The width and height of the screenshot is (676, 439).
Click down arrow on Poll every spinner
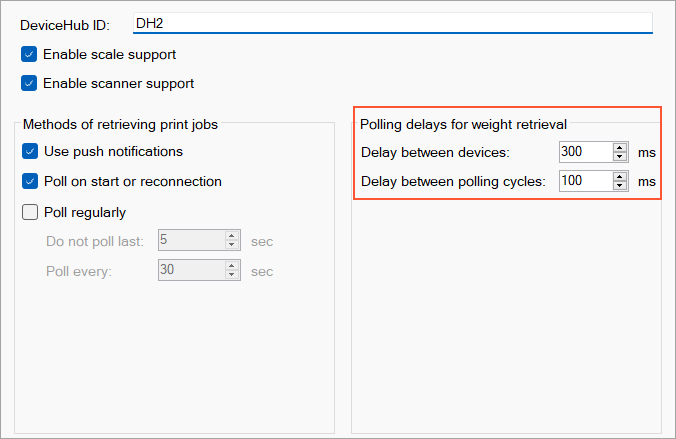232,274
